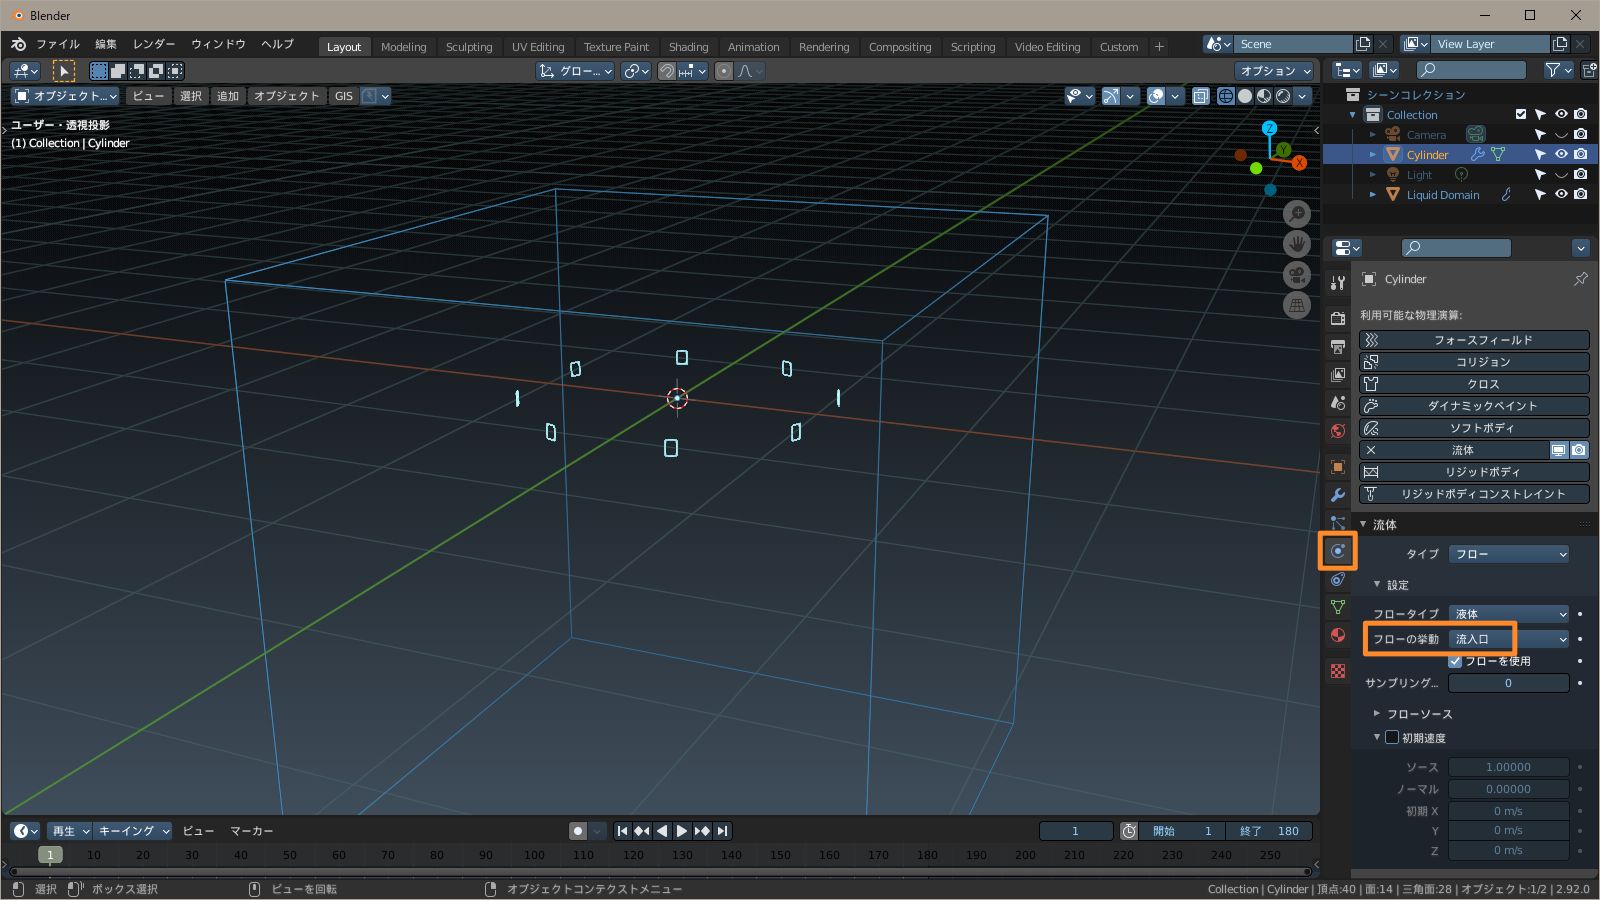Expand the フローソース subpanel
This screenshot has height=900, width=1600.
(1377, 714)
